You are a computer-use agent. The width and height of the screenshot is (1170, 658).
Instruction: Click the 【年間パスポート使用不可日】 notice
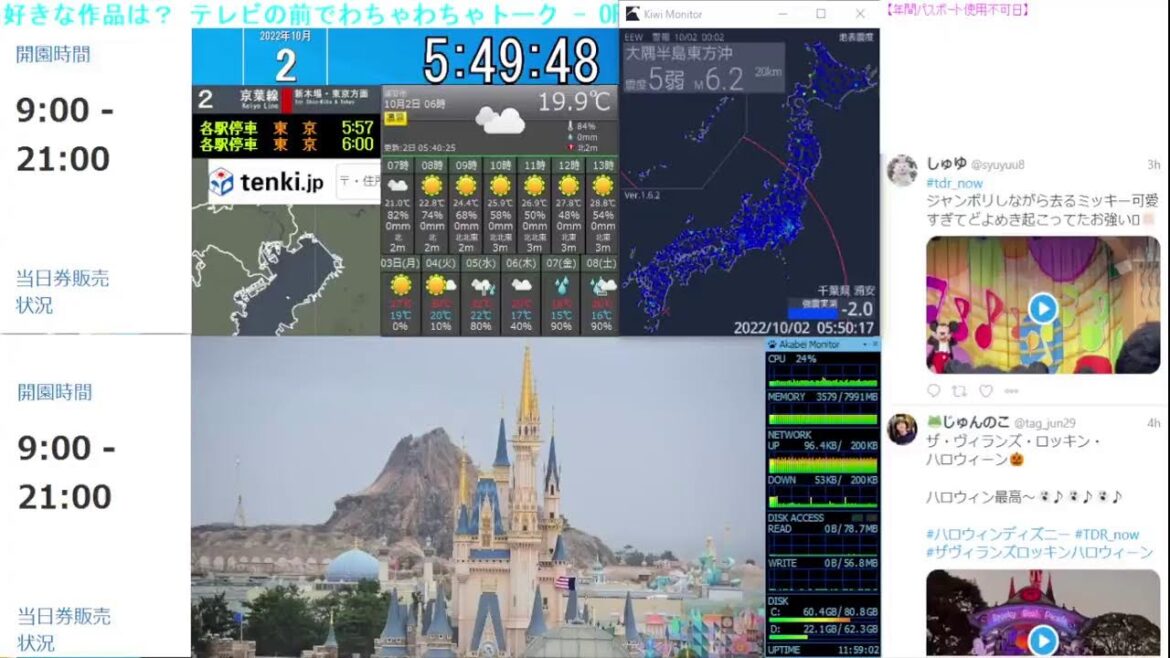pos(957,10)
